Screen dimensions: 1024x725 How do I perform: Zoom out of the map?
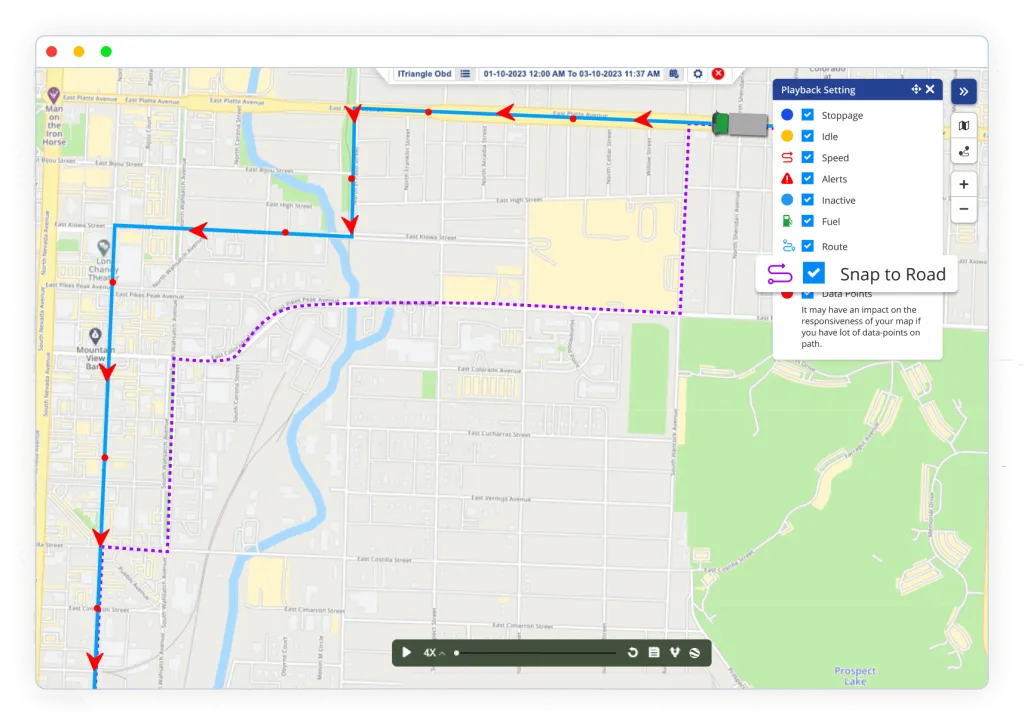point(963,209)
